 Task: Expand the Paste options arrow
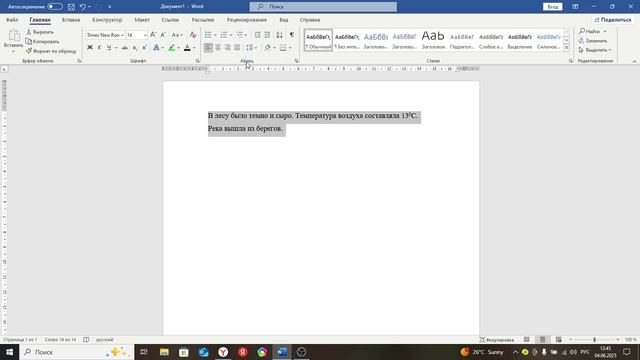[x=13, y=52]
